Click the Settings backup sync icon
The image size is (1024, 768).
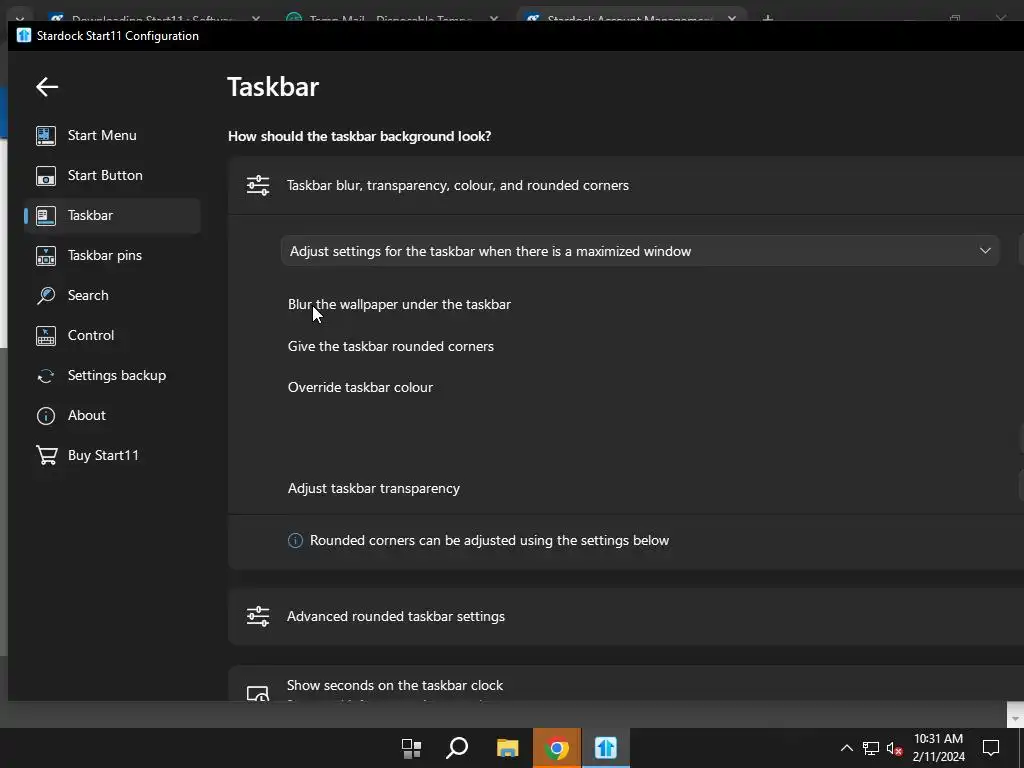[x=46, y=376]
